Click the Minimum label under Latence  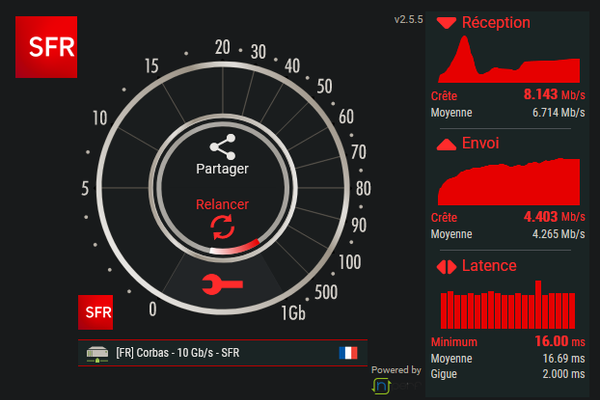[x=454, y=342]
